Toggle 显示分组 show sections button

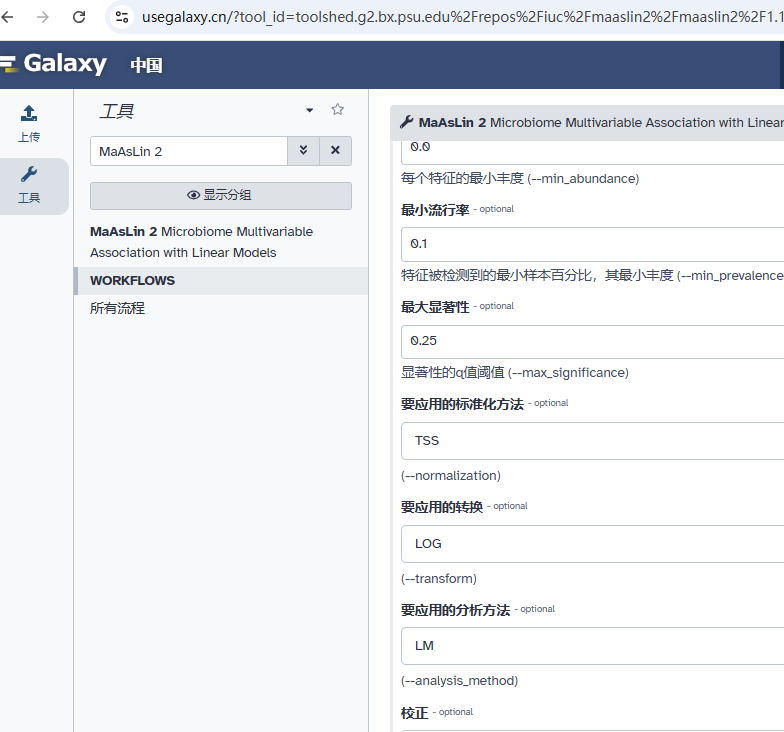[x=220, y=195]
